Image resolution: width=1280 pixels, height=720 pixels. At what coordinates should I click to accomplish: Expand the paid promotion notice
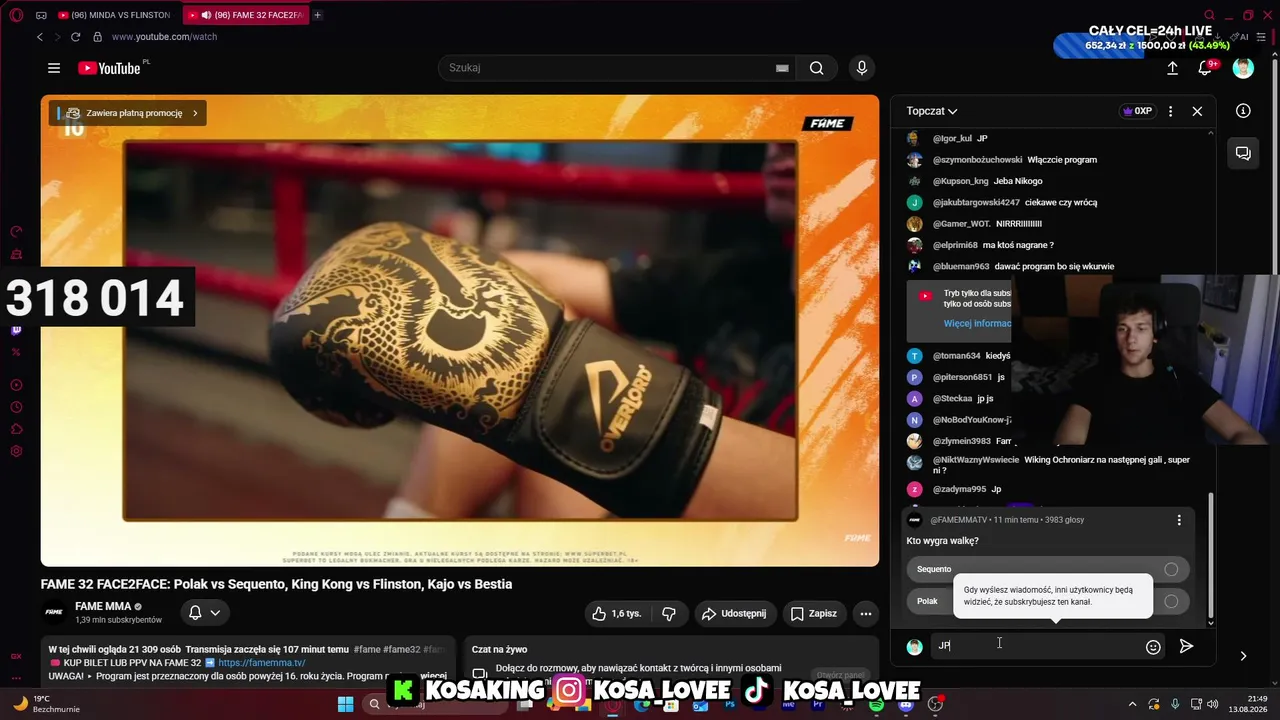tap(129, 113)
